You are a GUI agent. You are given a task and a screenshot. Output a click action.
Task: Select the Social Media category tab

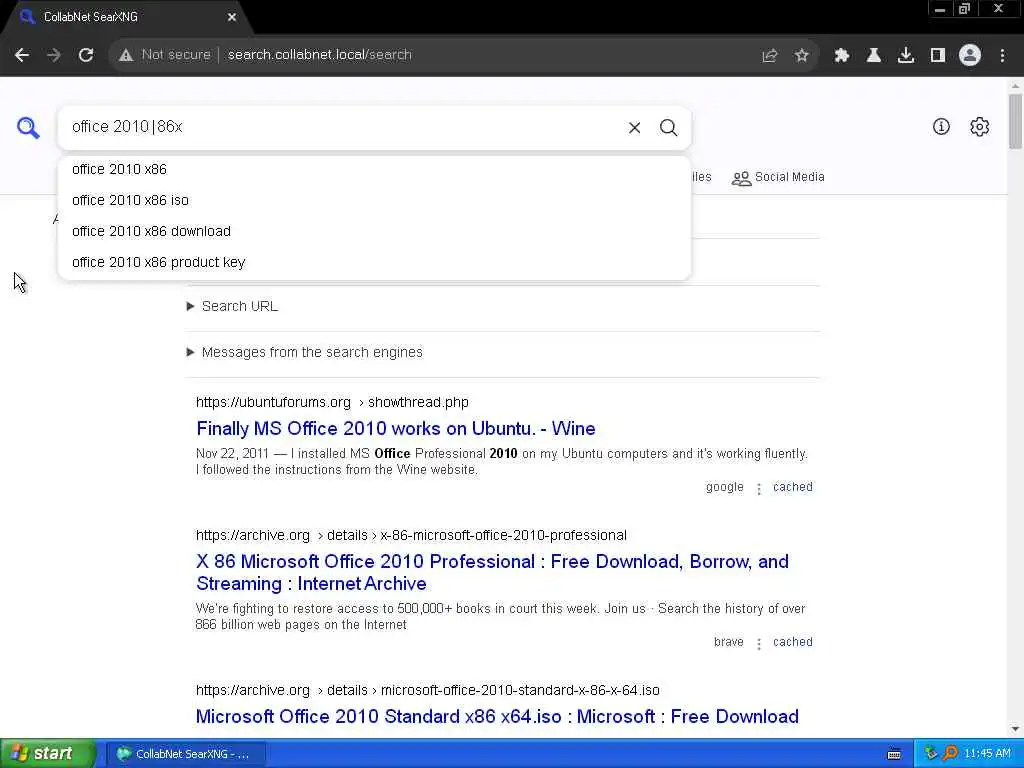[x=778, y=178]
